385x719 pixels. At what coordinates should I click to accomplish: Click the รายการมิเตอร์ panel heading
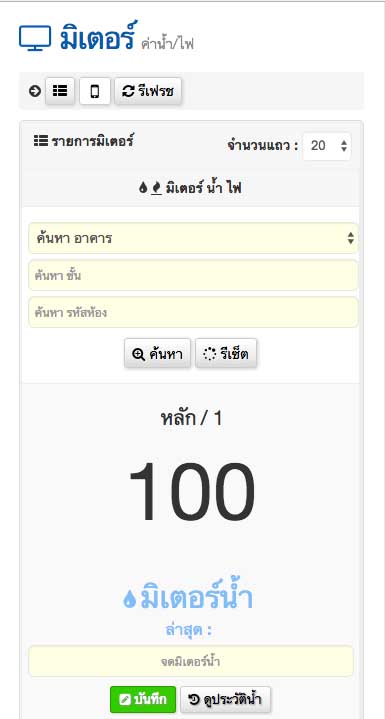point(83,141)
